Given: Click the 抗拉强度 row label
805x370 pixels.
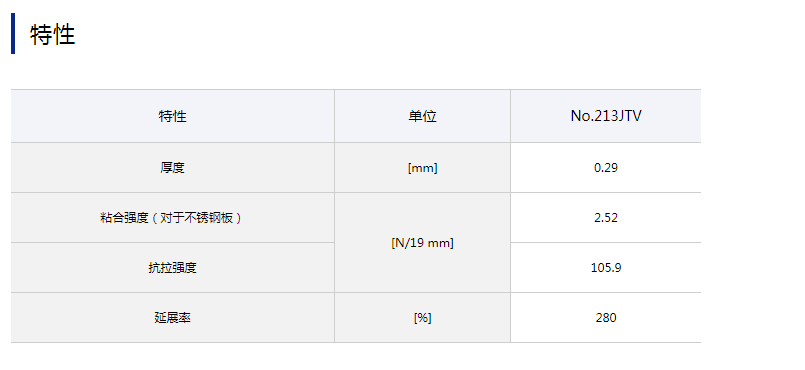Looking at the screenshot, I should 172,268.
